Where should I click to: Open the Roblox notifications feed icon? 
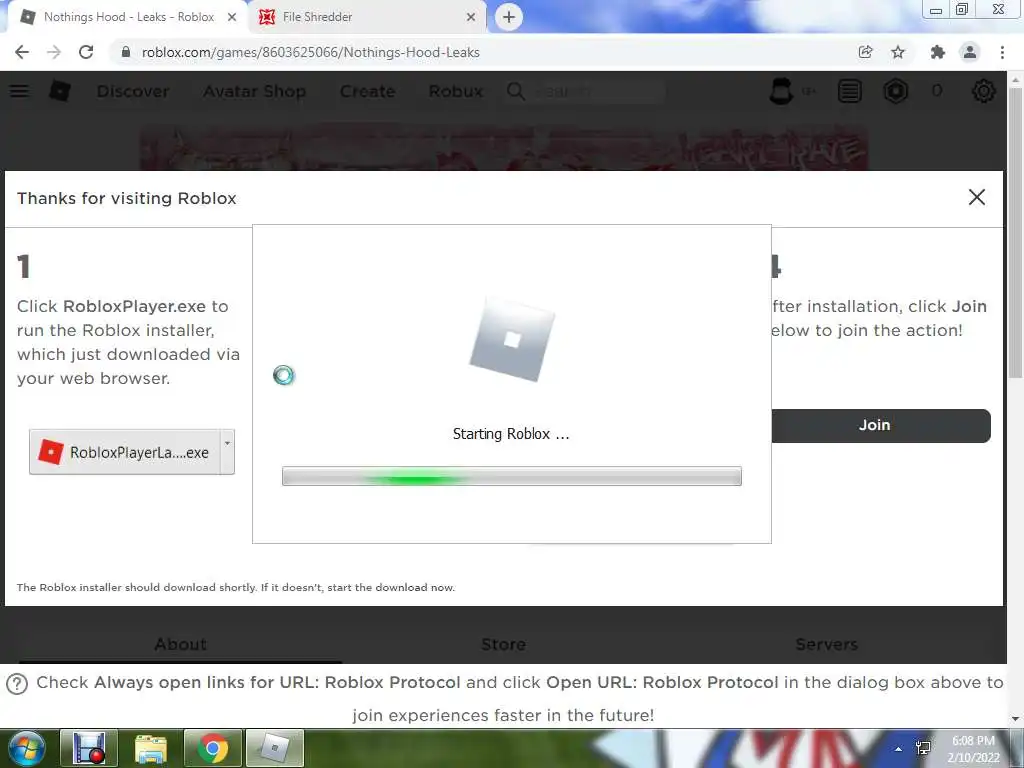850,91
